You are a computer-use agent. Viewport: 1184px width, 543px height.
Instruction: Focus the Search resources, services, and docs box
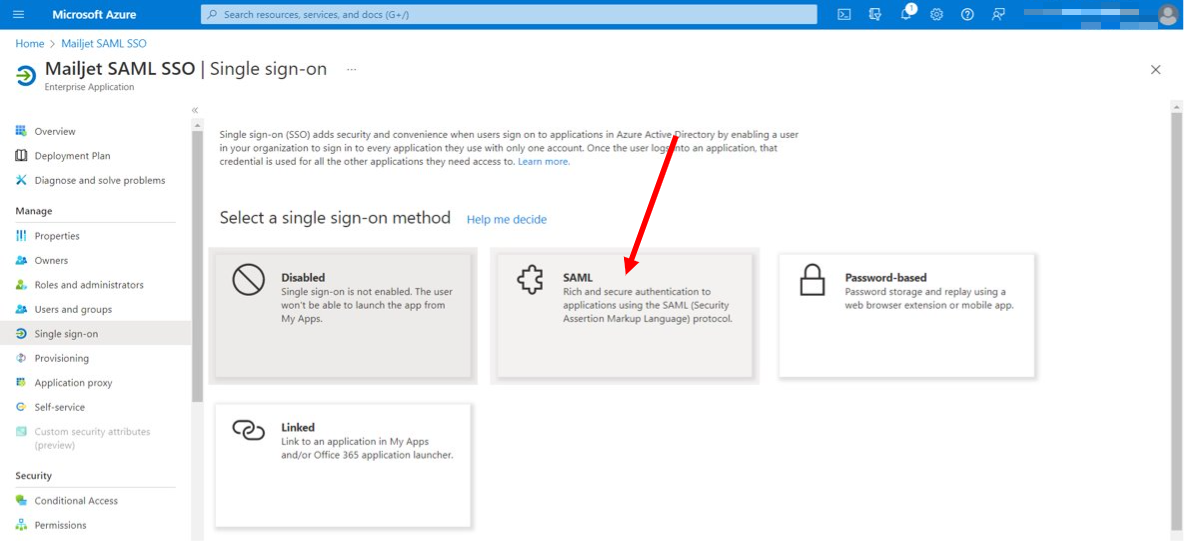pyautogui.click(x=509, y=14)
